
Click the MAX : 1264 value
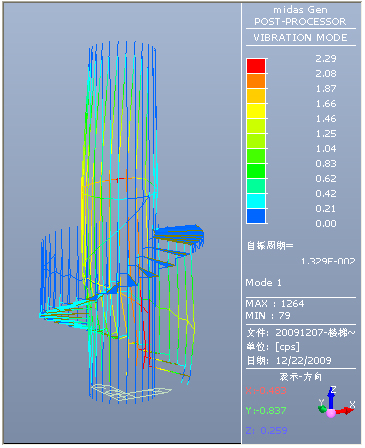pos(275,303)
